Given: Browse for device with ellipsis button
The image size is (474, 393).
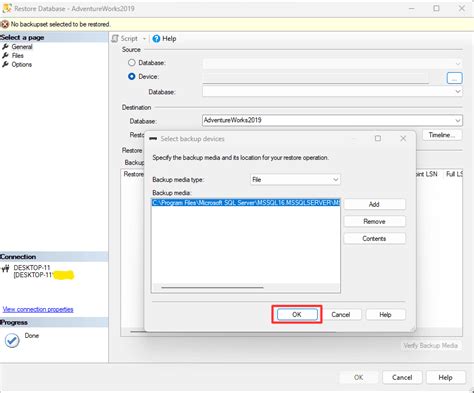Looking at the screenshot, I should coord(454,78).
